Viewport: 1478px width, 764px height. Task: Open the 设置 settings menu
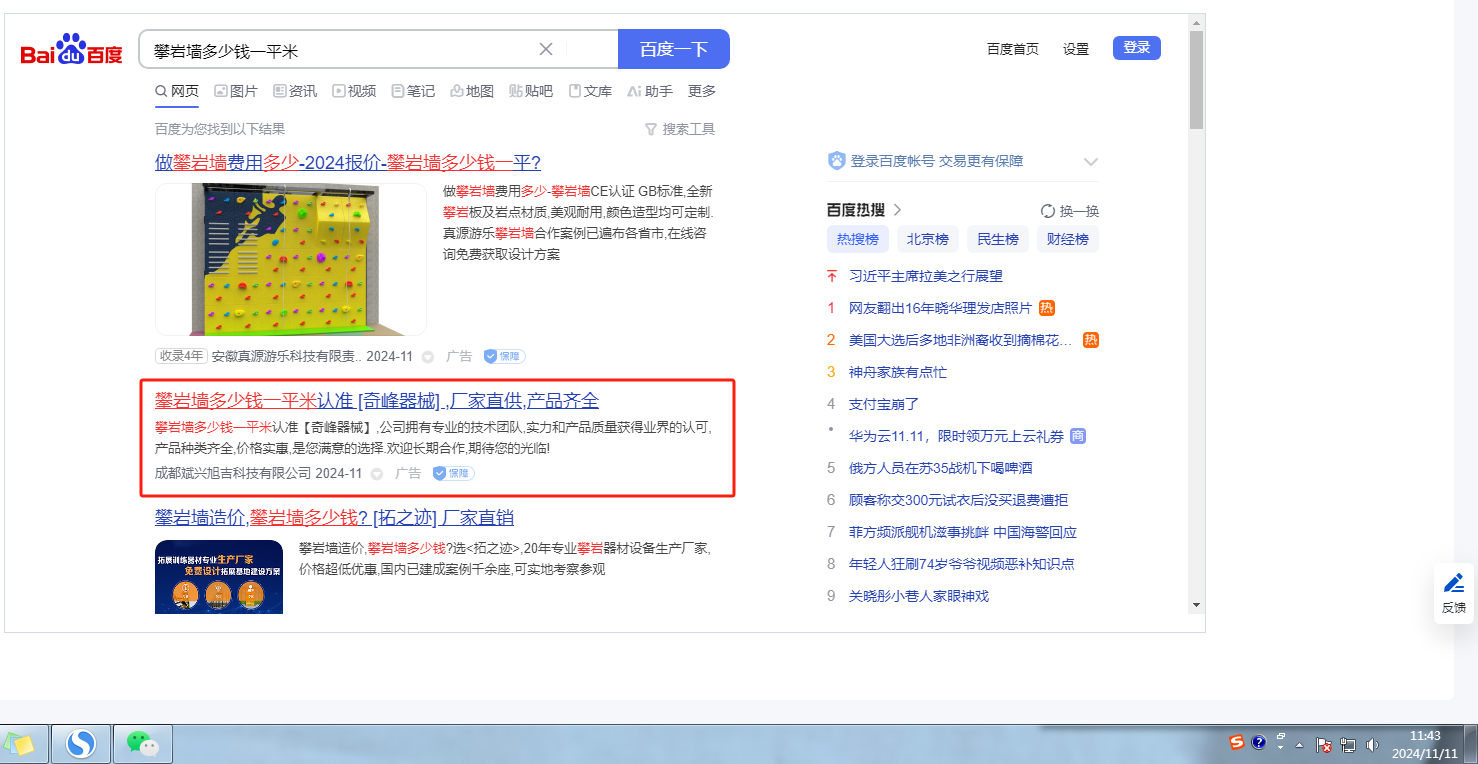point(1076,49)
